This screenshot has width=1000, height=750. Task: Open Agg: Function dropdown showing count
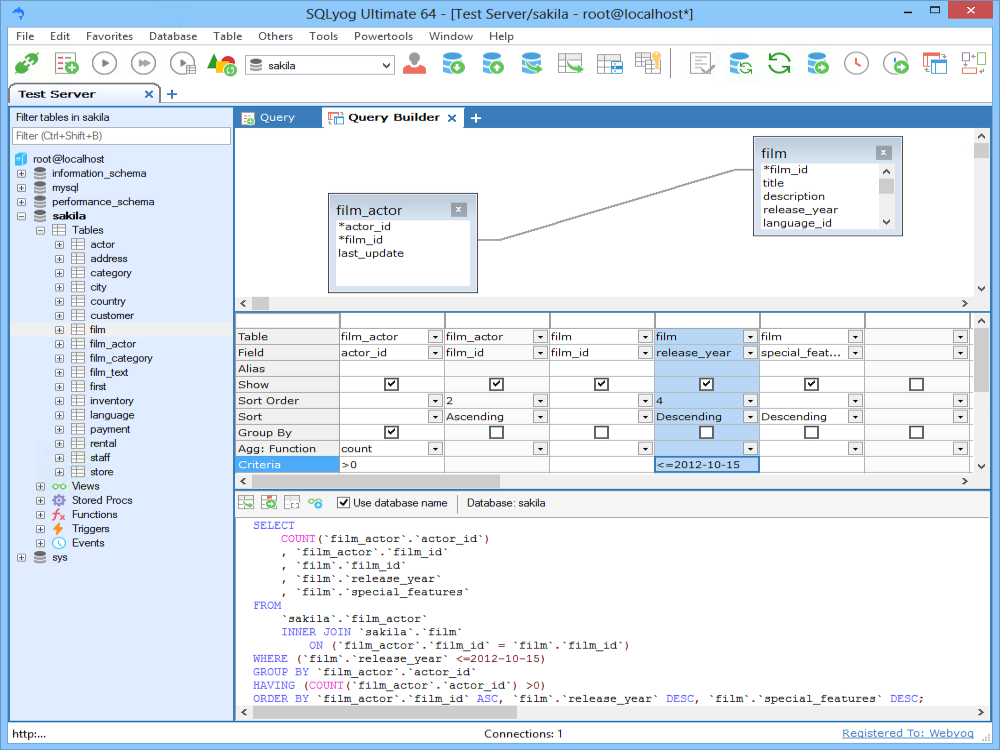[x=434, y=449]
